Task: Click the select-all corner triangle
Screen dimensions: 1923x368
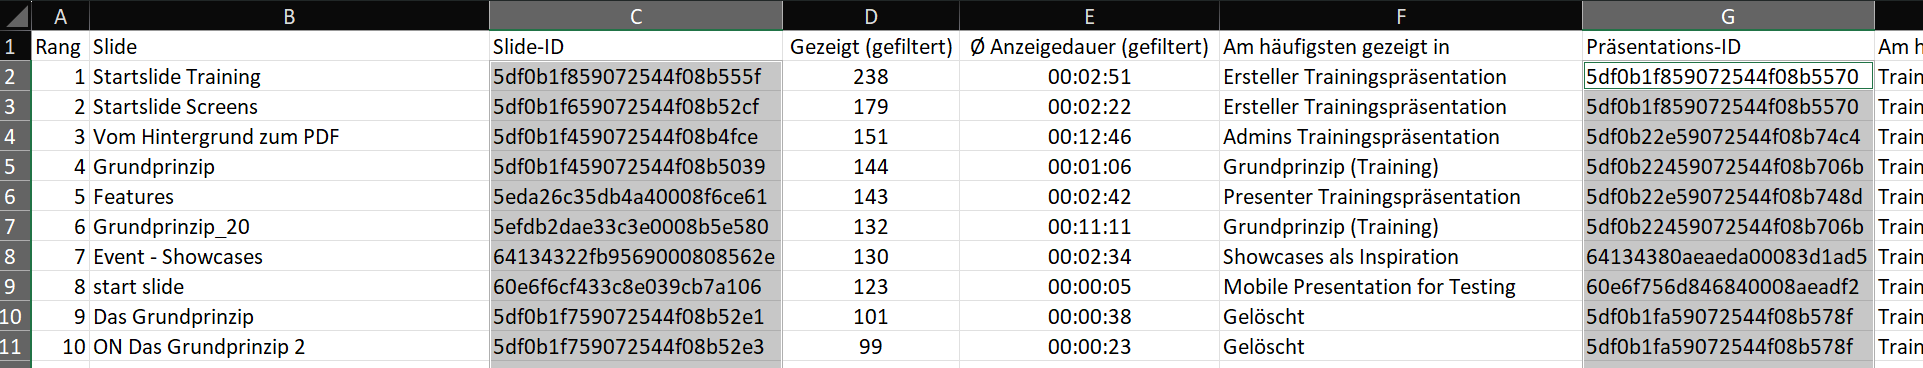Action: pyautogui.click(x=16, y=16)
